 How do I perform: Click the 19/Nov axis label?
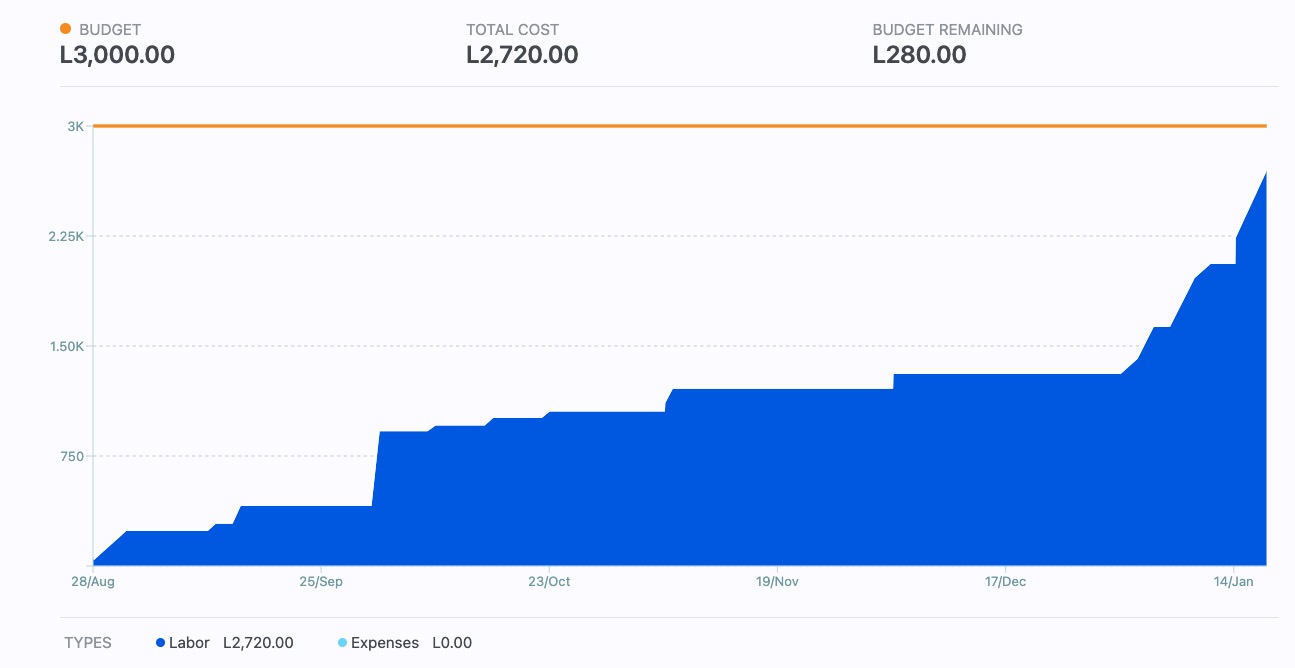pyautogui.click(x=777, y=582)
